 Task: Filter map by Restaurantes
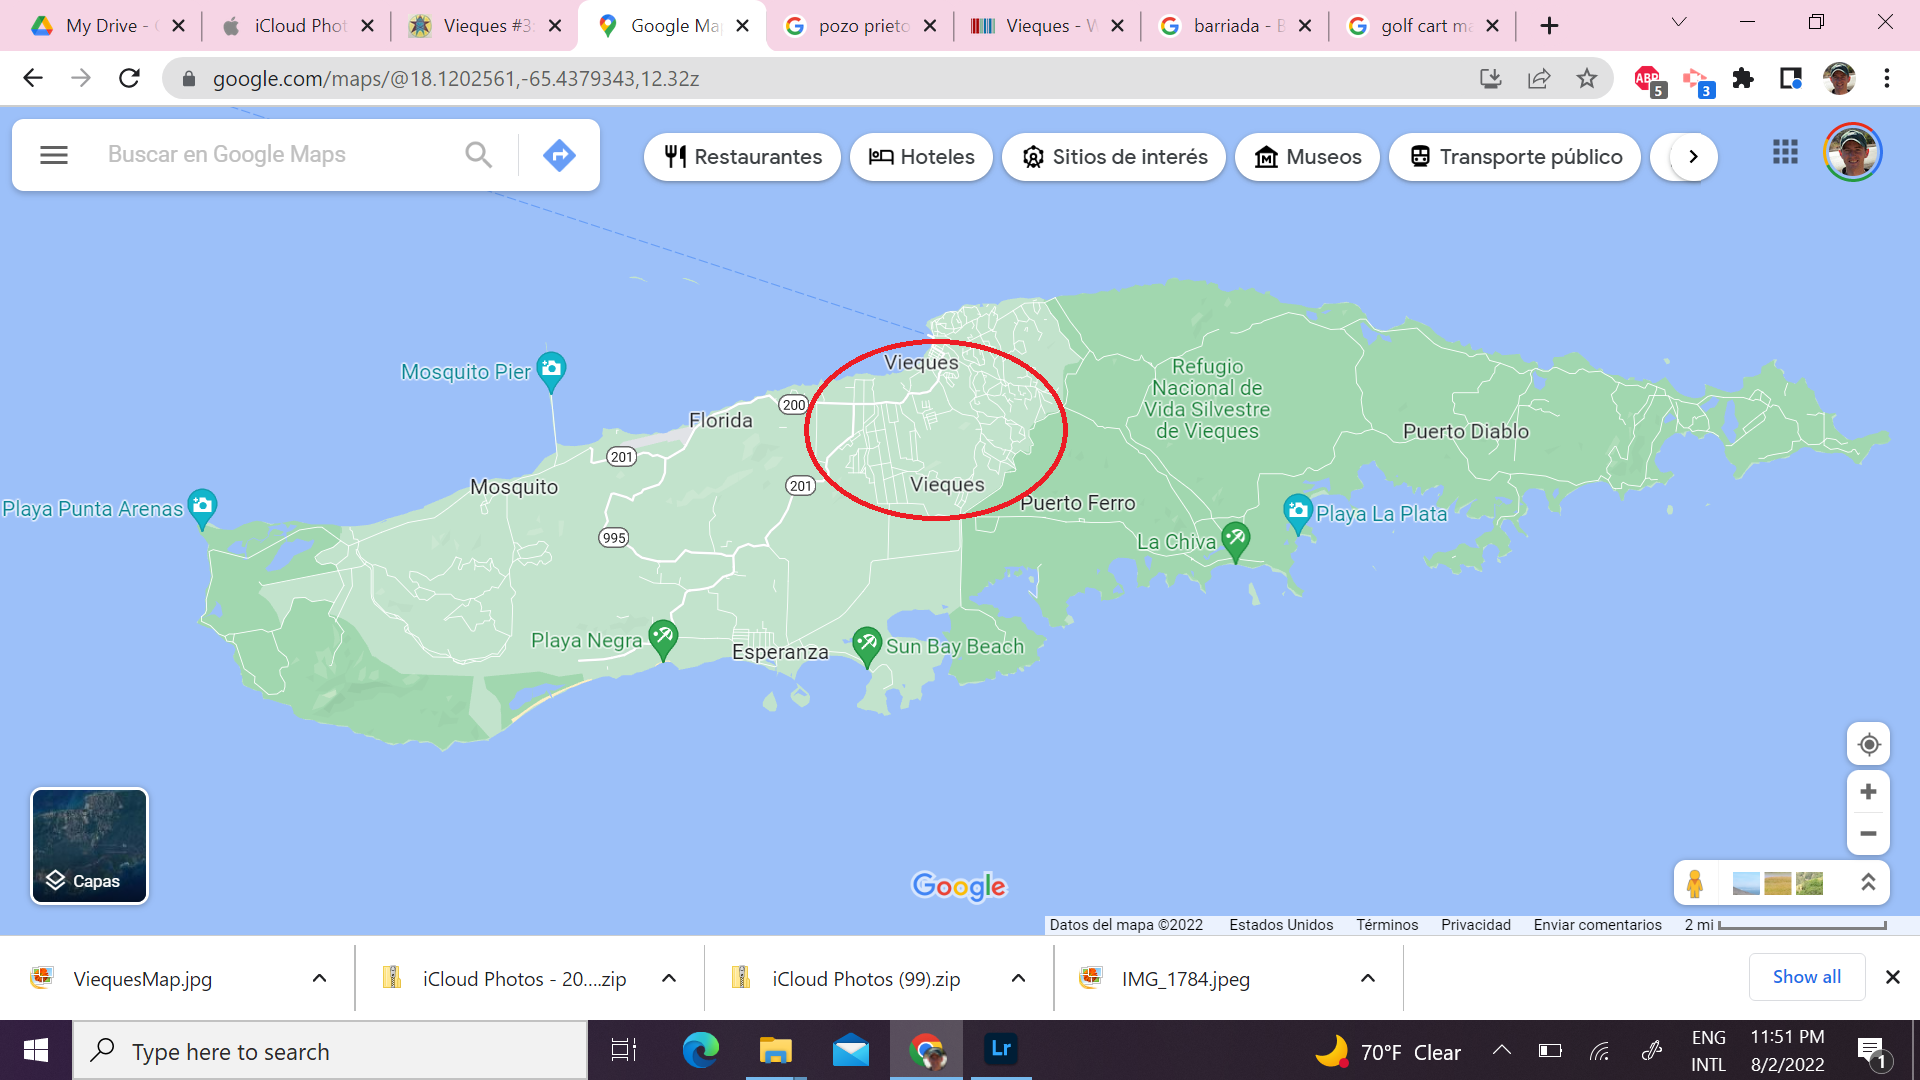743,157
